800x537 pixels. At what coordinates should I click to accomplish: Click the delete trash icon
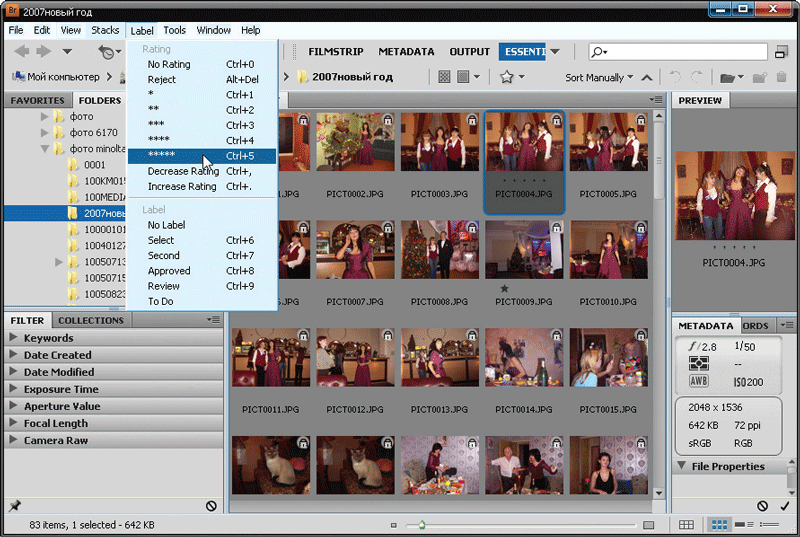[782, 77]
